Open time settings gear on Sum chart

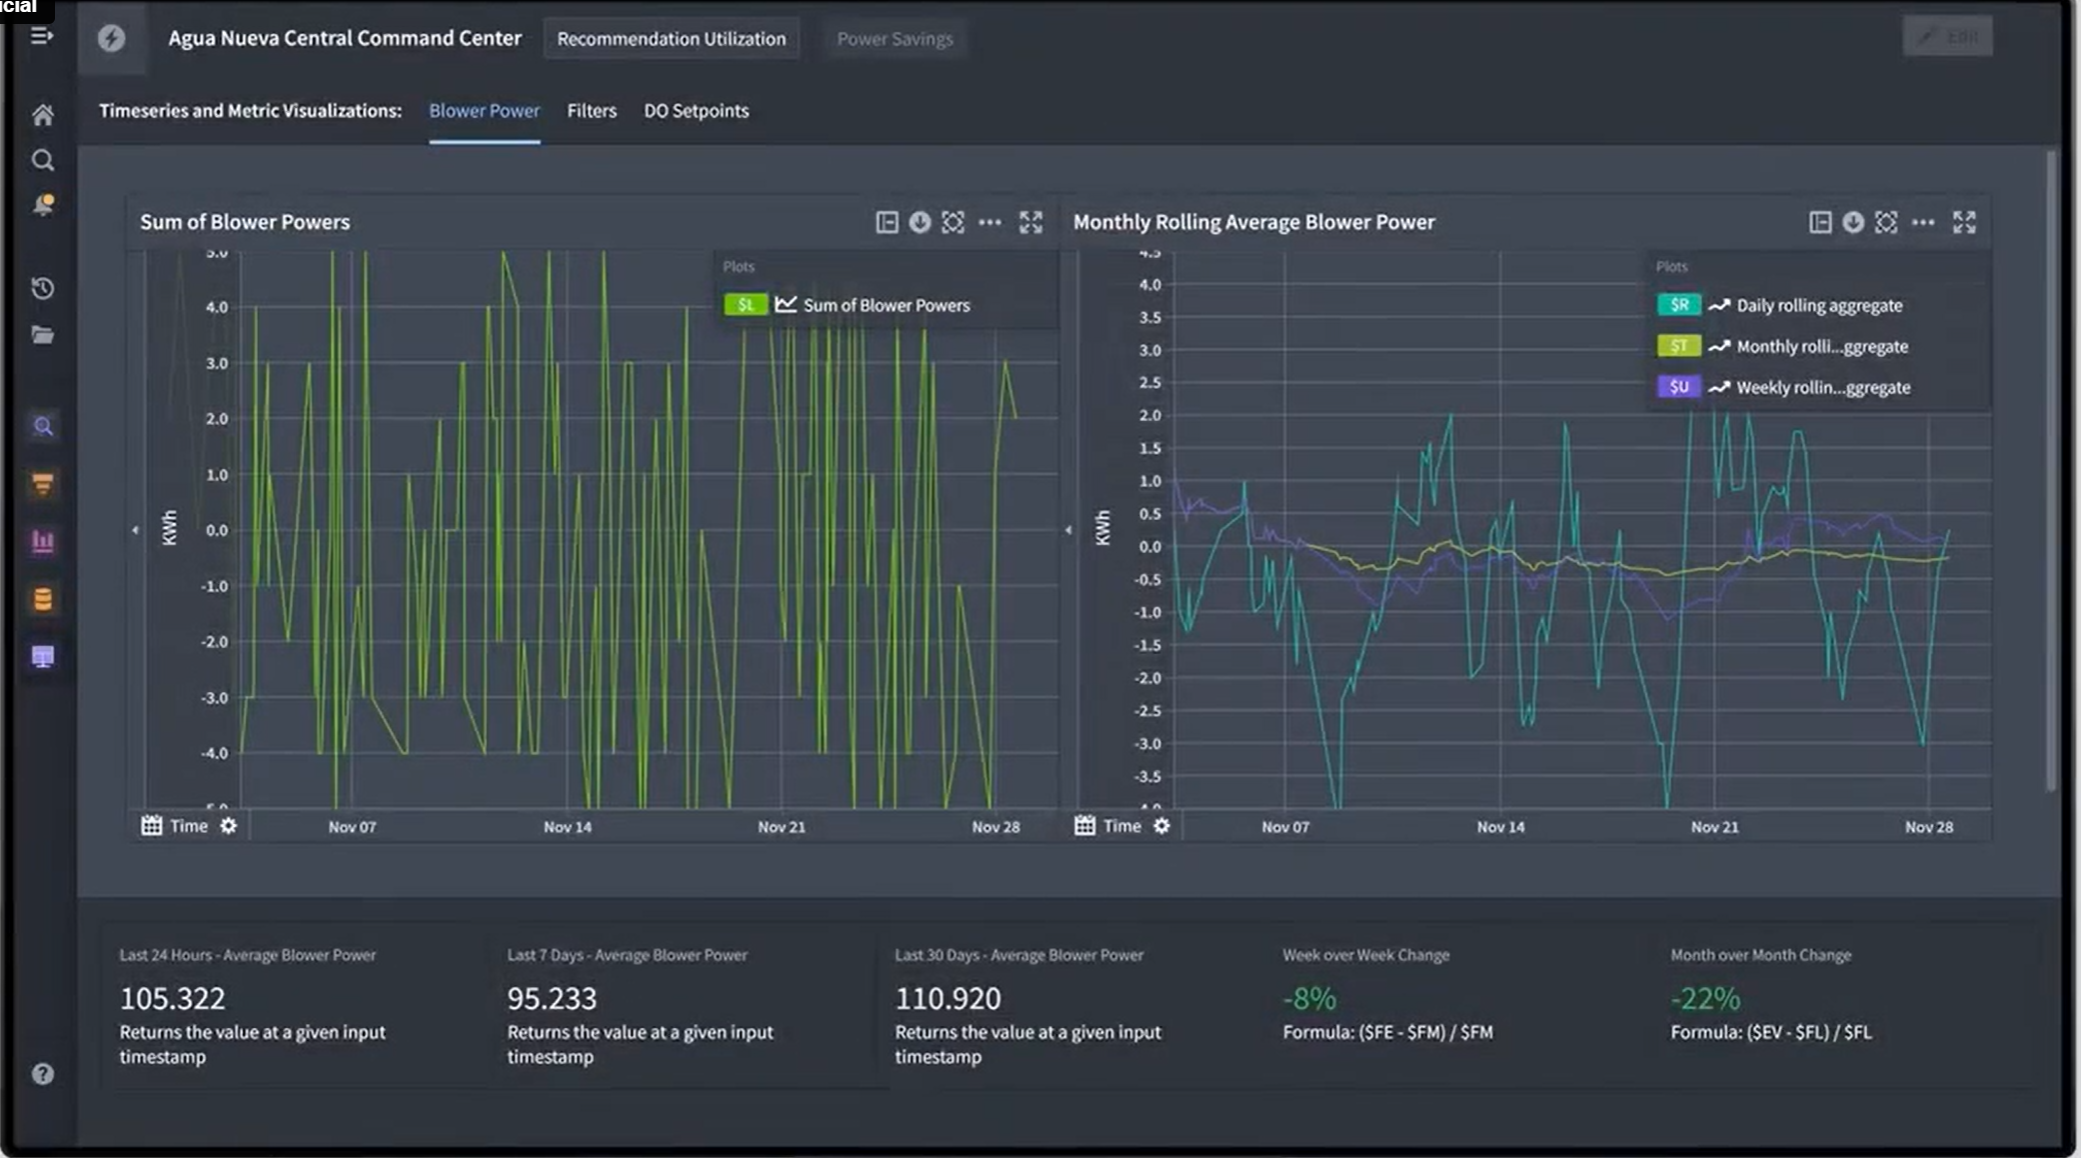(228, 826)
